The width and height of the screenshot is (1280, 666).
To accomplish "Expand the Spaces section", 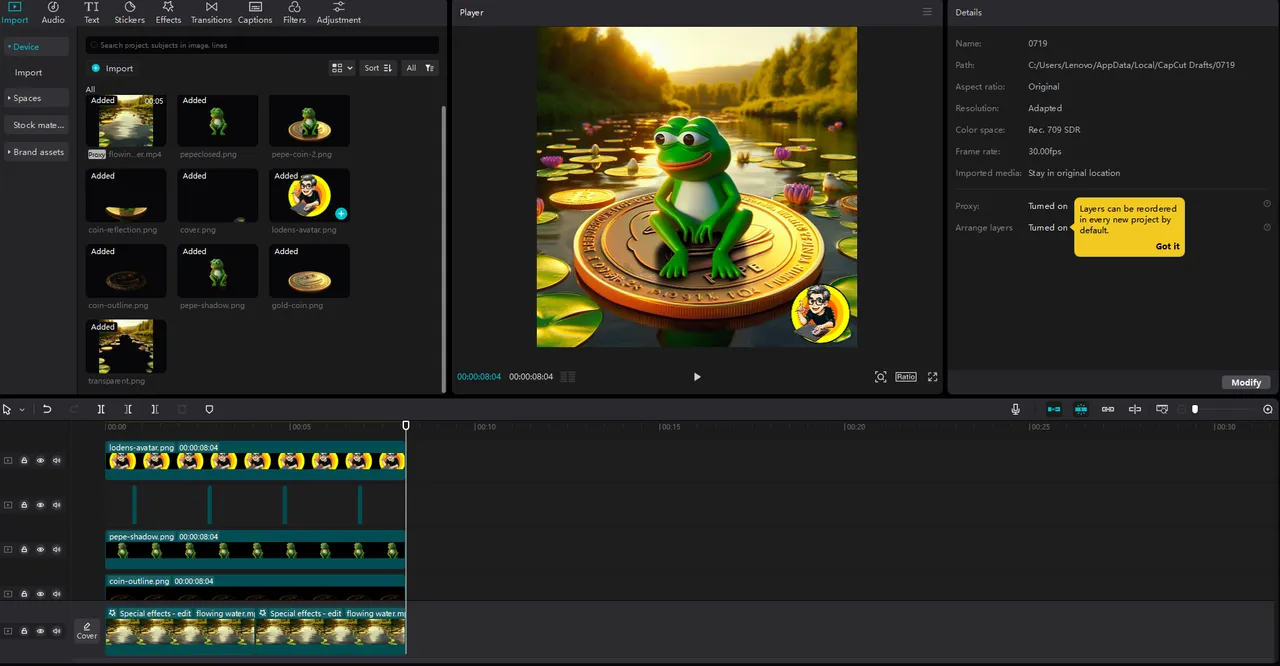I will 36,98.
